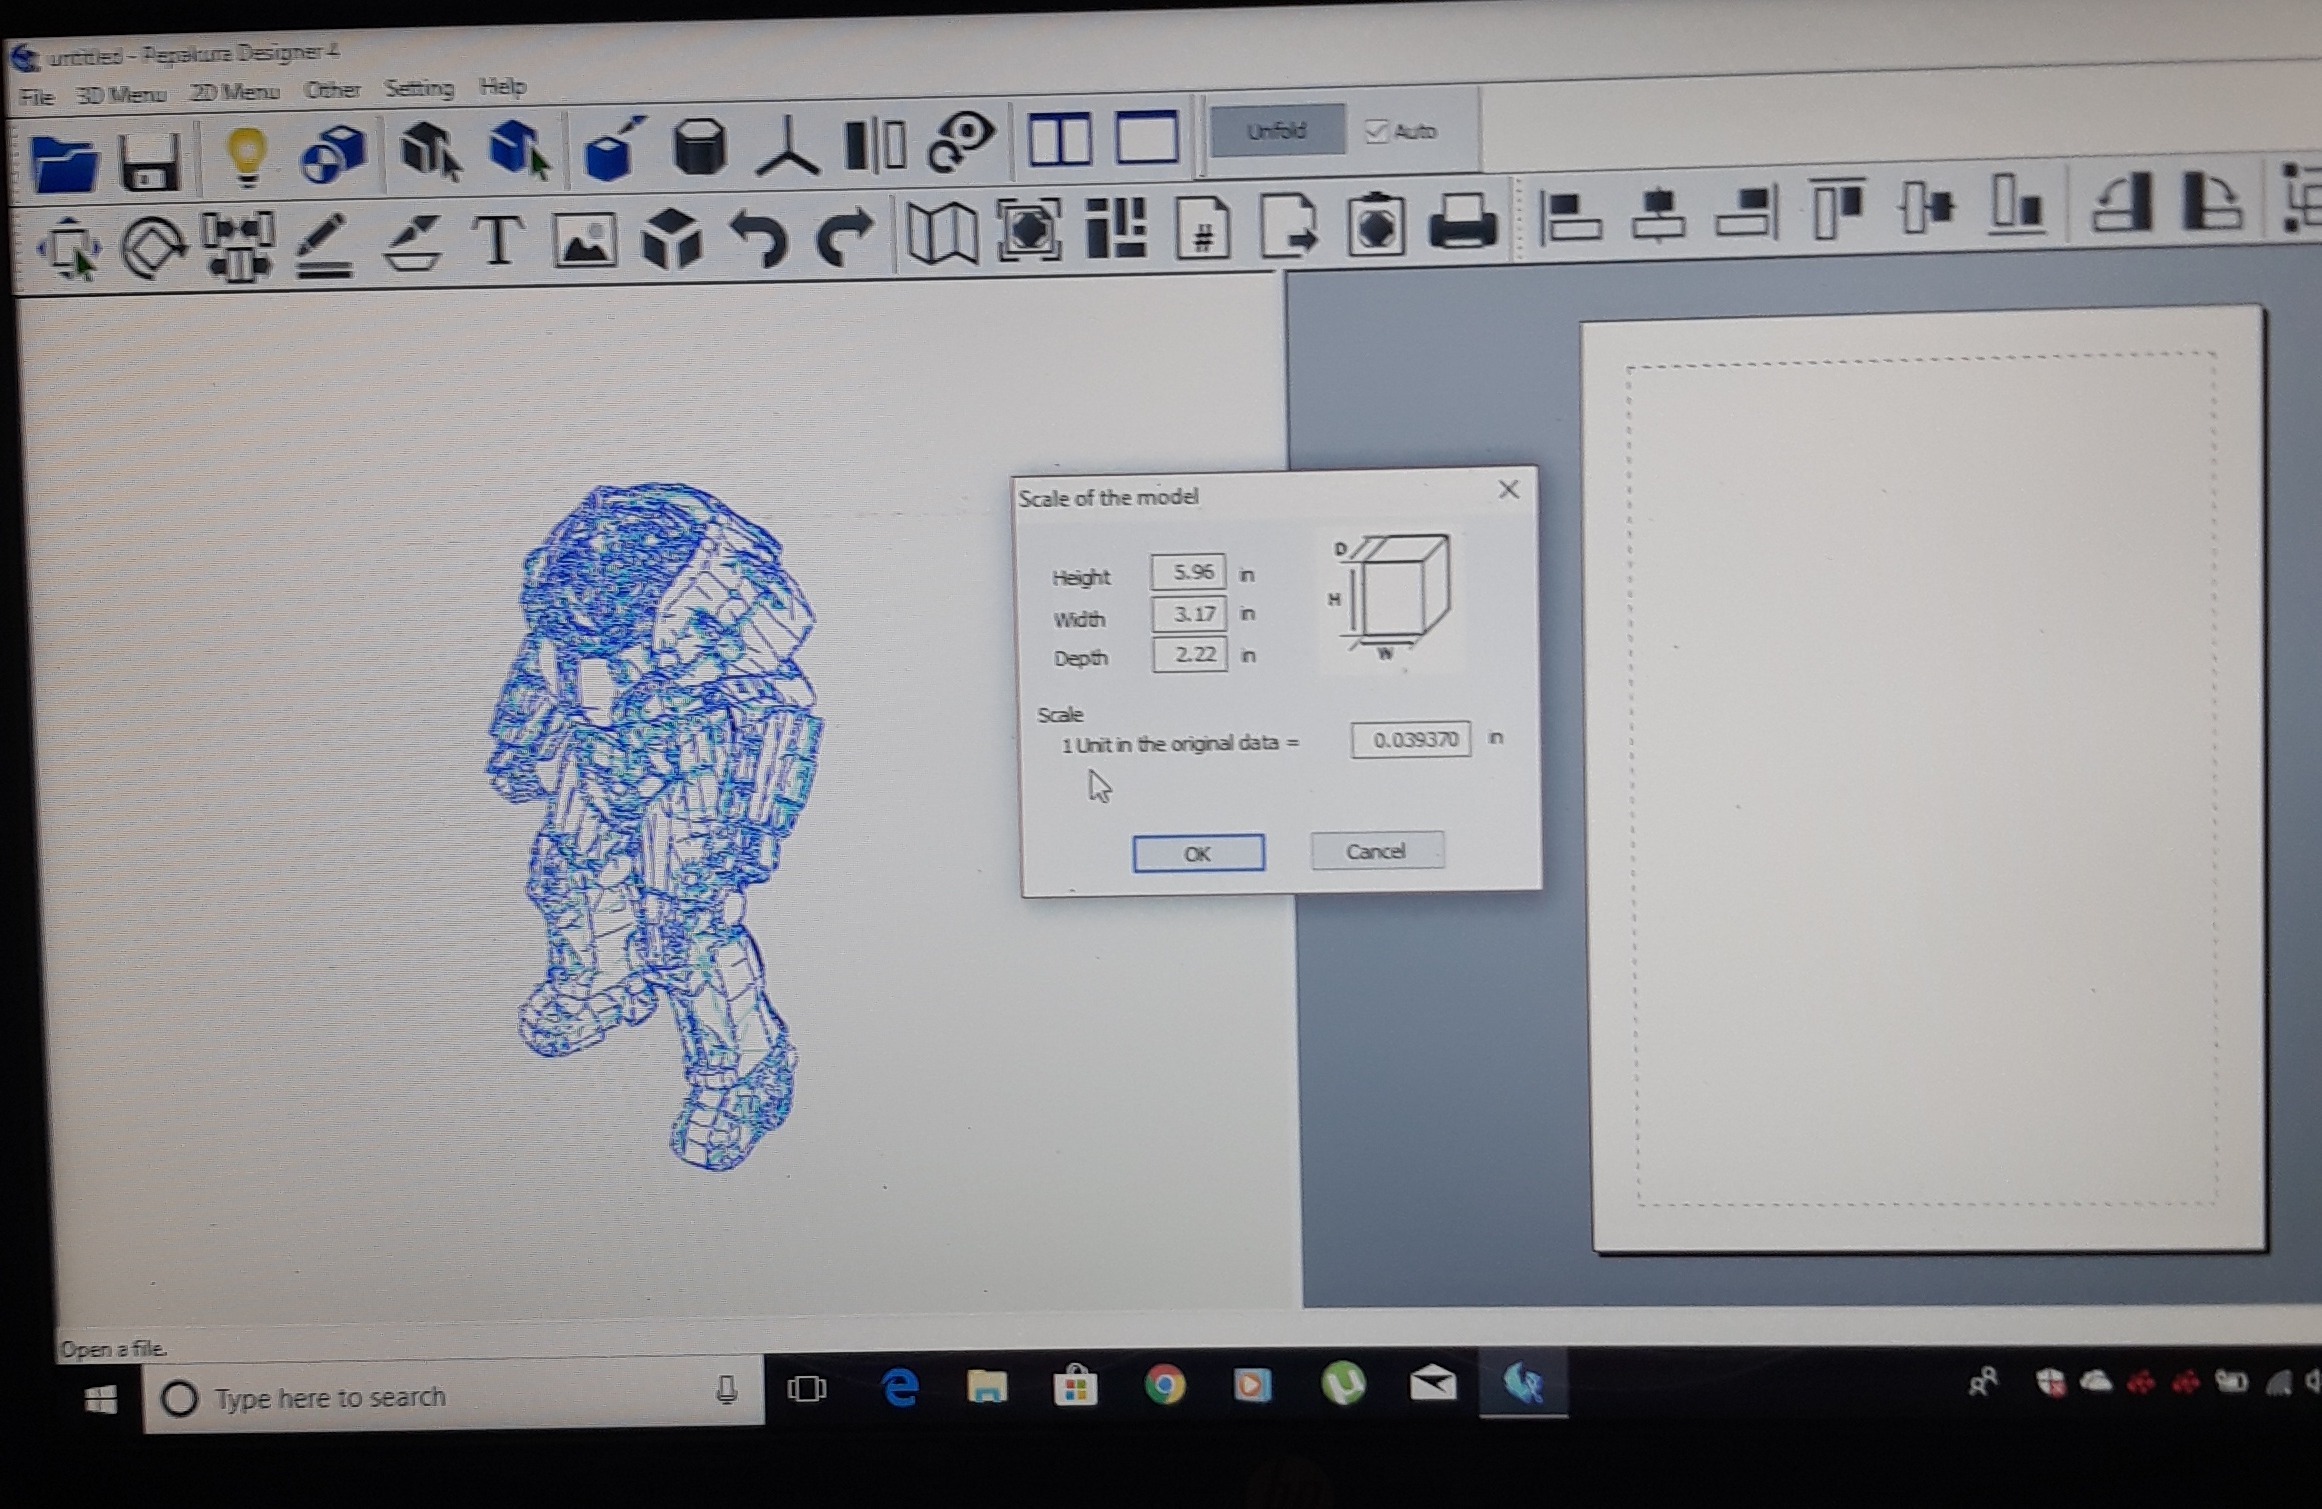Show the 3D axis icon
The height and width of the screenshot is (1509, 2322).
[x=787, y=146]
